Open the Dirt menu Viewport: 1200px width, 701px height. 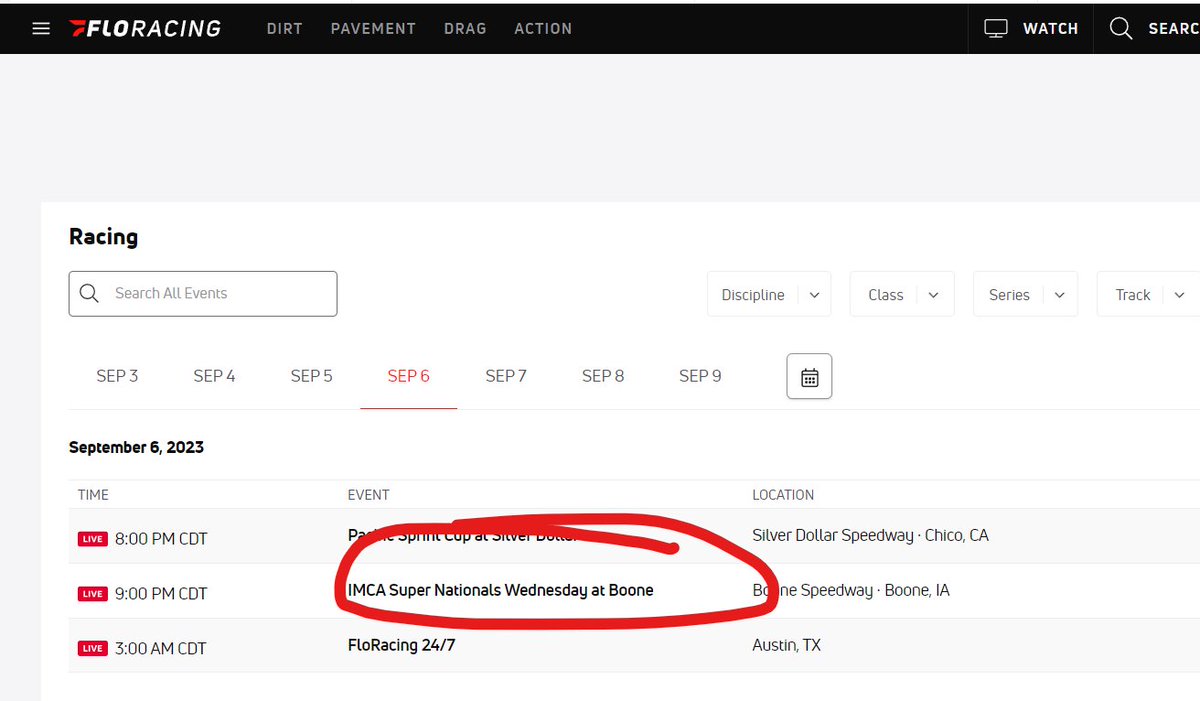284,28
